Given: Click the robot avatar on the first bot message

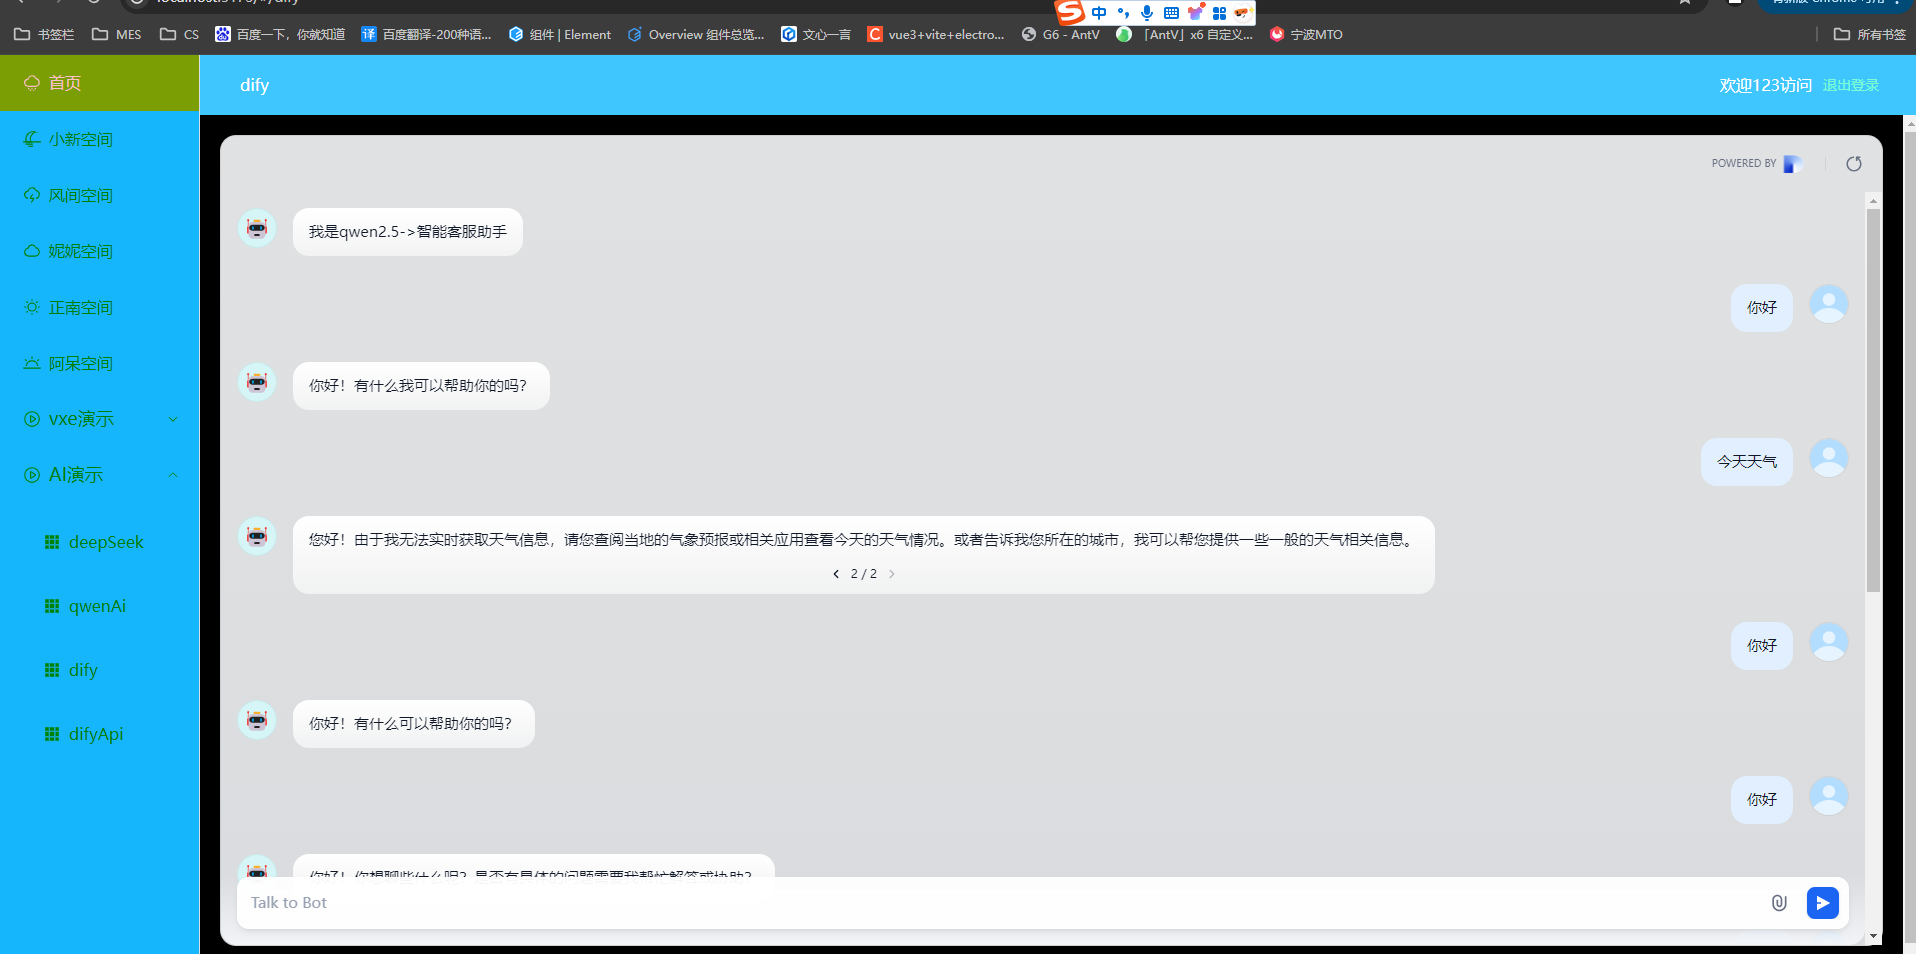Looking at the screenshot, I should pyautogui.click(x=257, y=228).
